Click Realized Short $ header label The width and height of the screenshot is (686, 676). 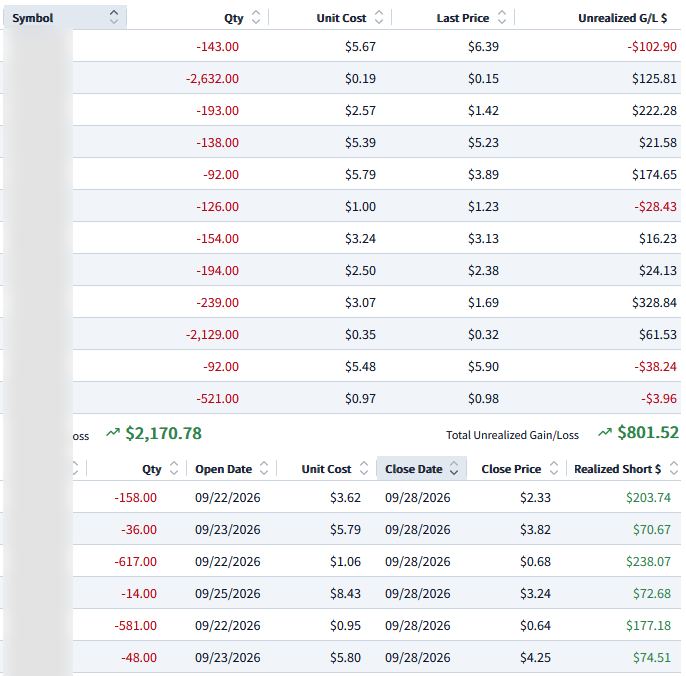point(617,469)
